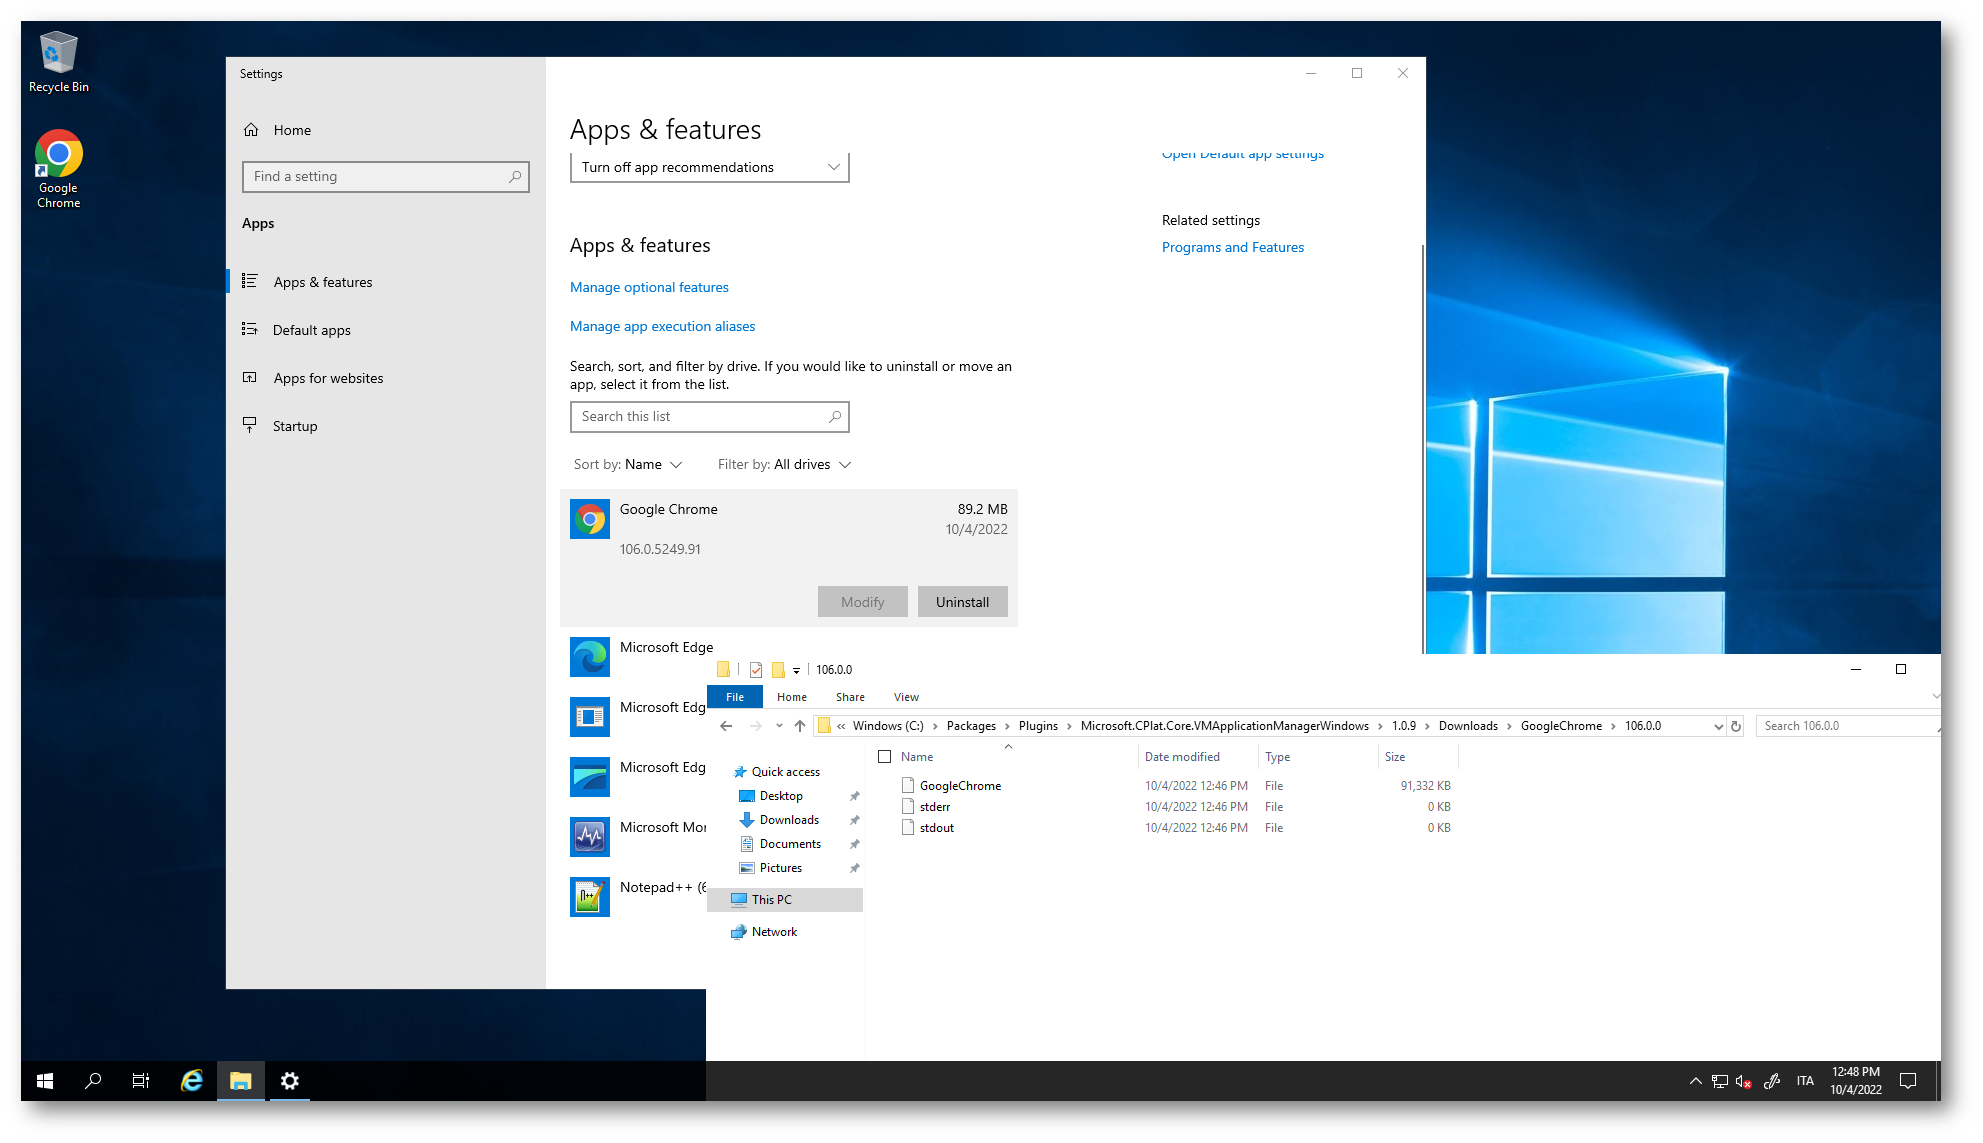The height and width of the screenshot is (1143, 1983).
Task: Open the default app settings link
Action: 1243,155
